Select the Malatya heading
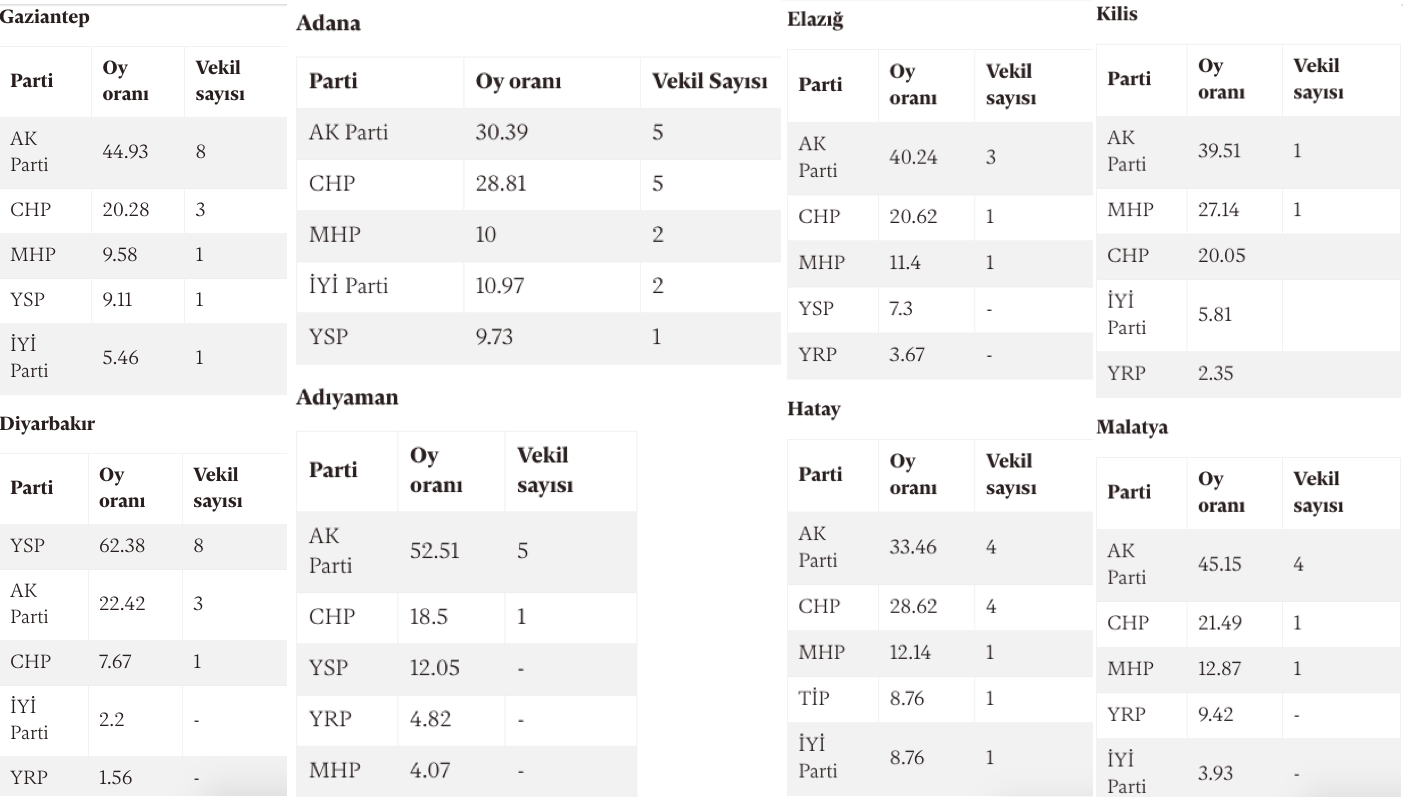 click(1131, 427)
